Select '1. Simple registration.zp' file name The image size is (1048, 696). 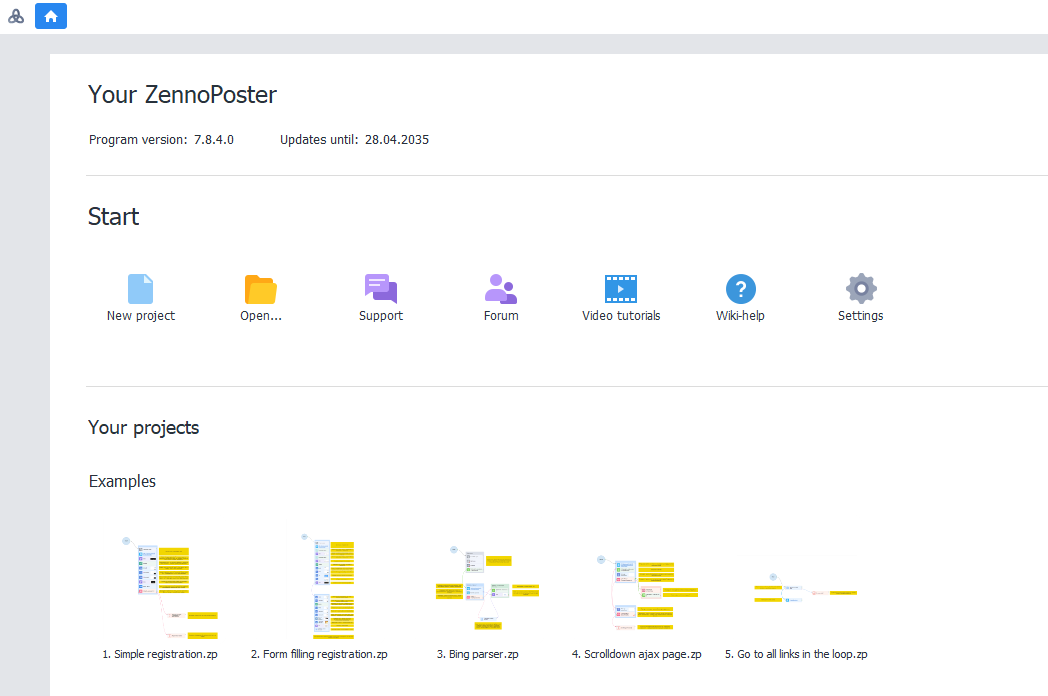[x=160, y=654]
